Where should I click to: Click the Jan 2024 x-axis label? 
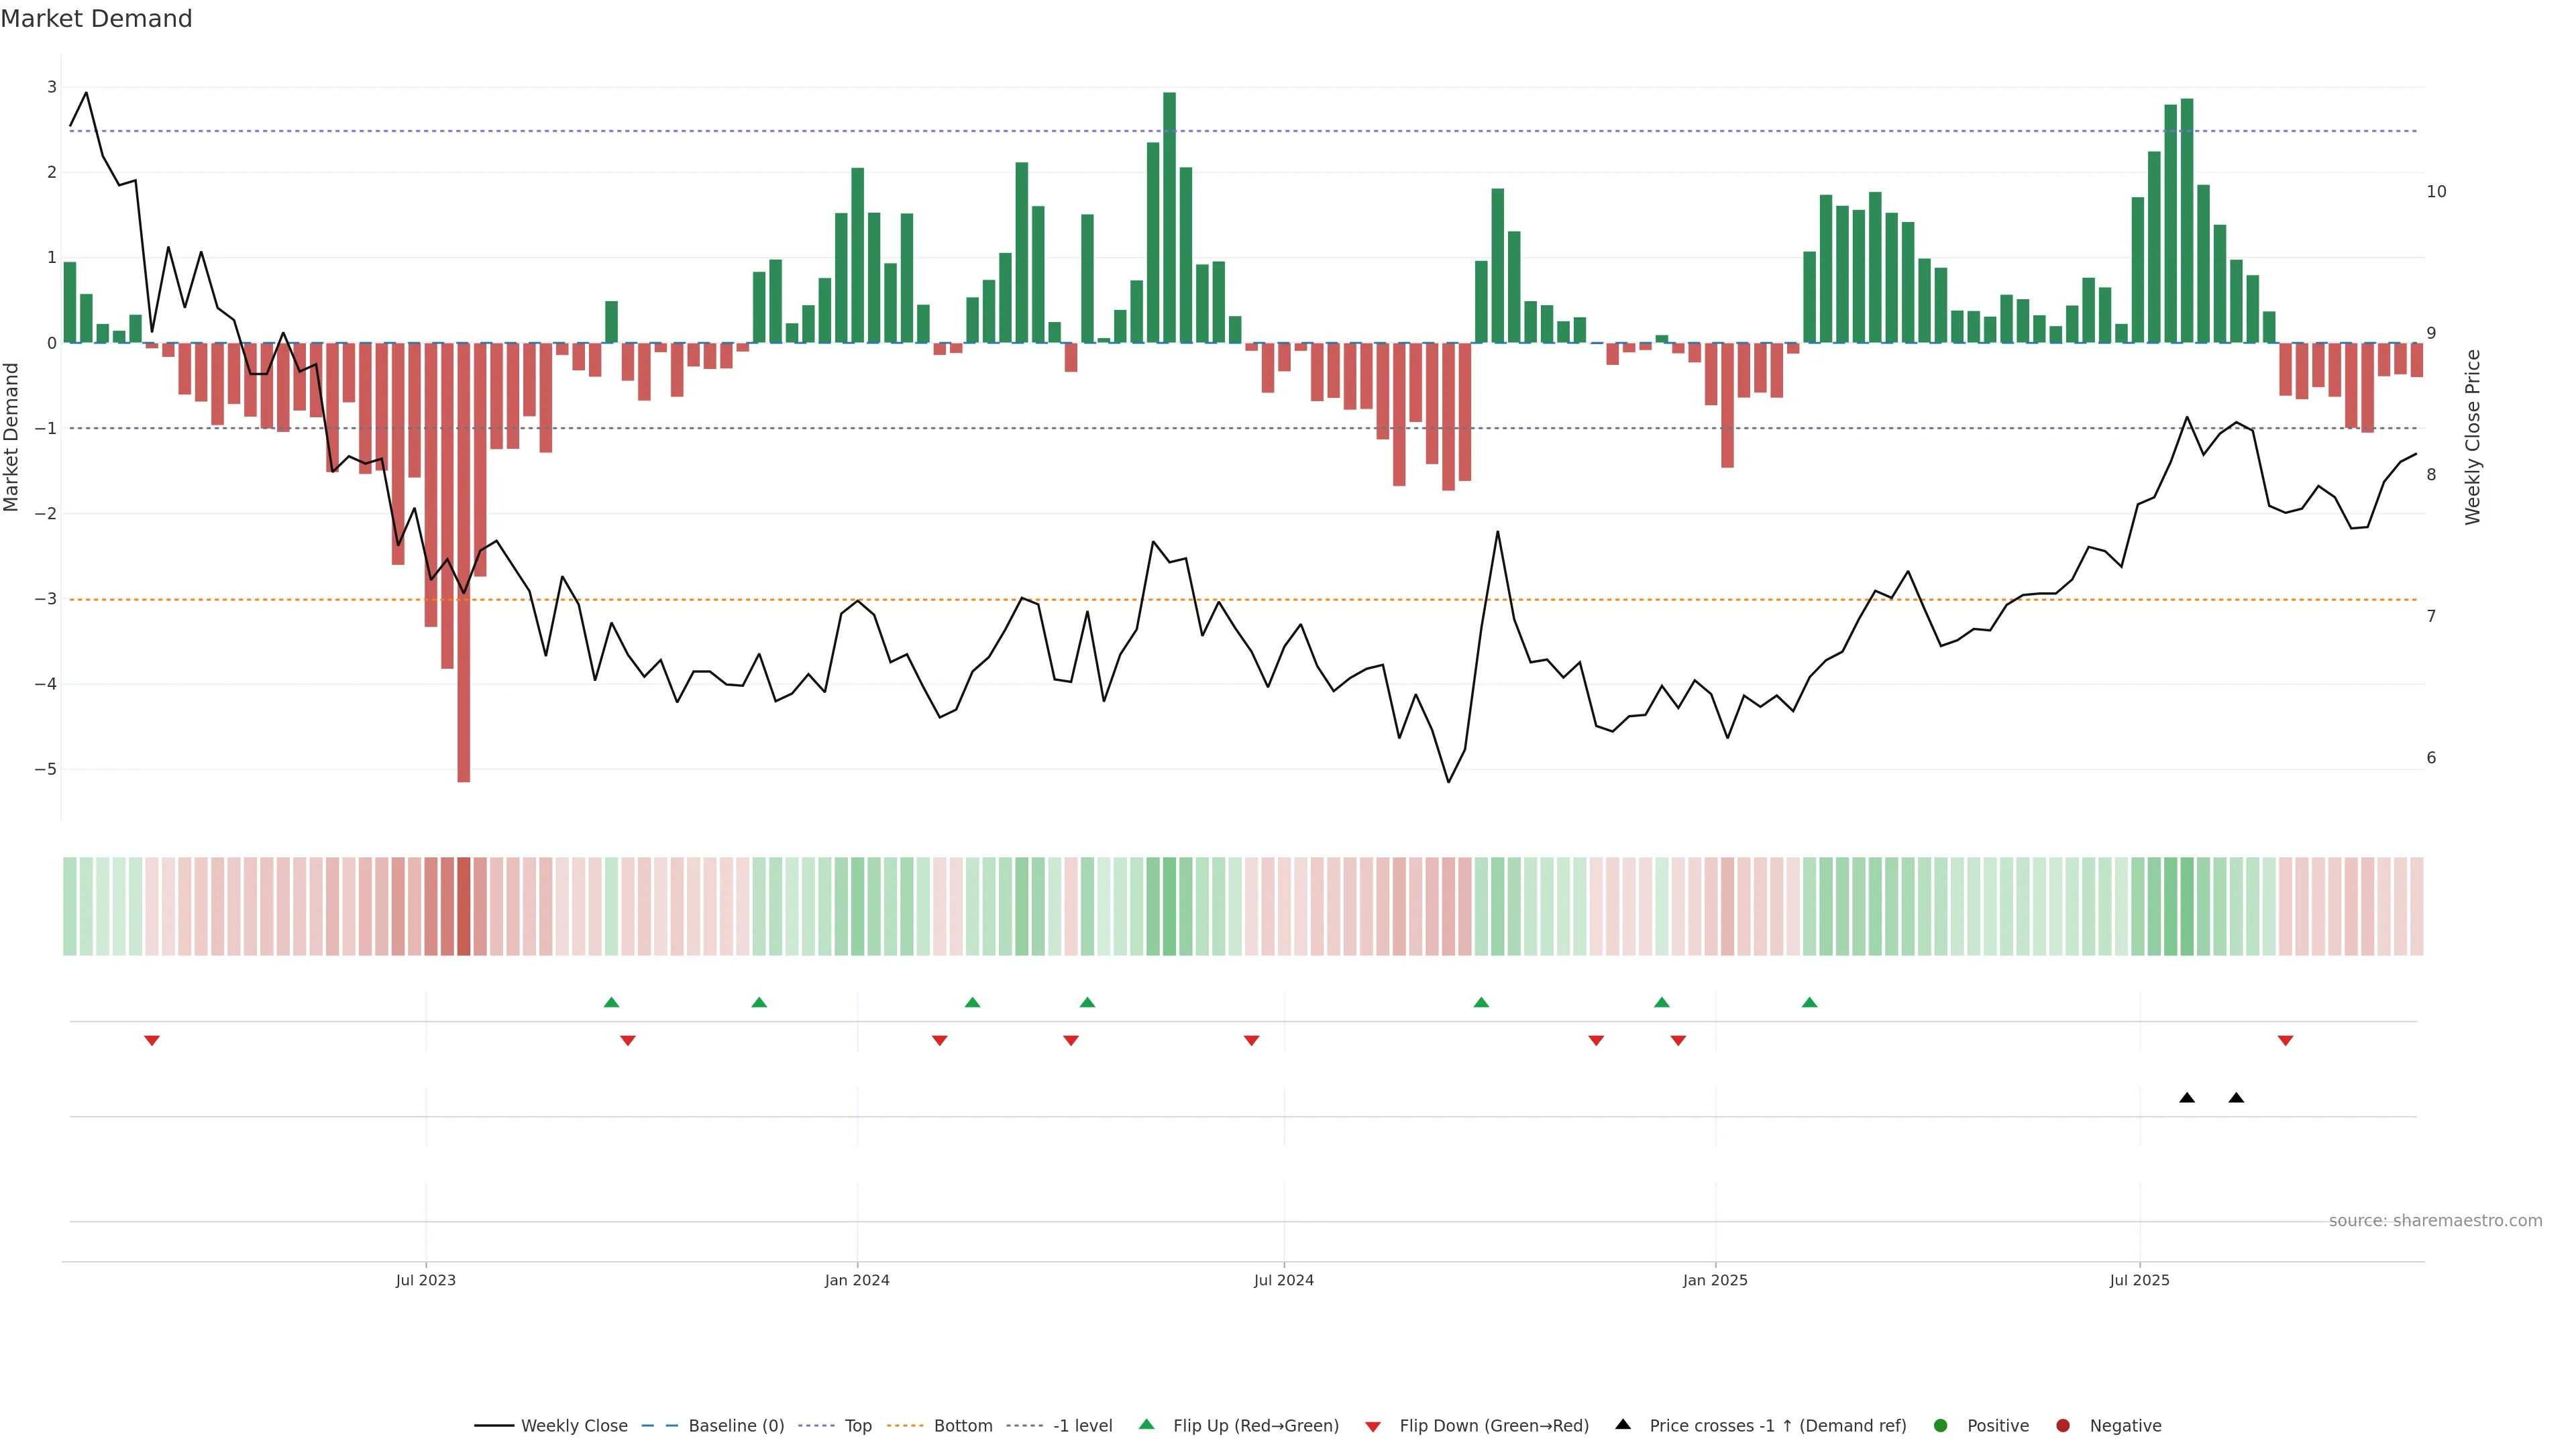click(857, 1280)
